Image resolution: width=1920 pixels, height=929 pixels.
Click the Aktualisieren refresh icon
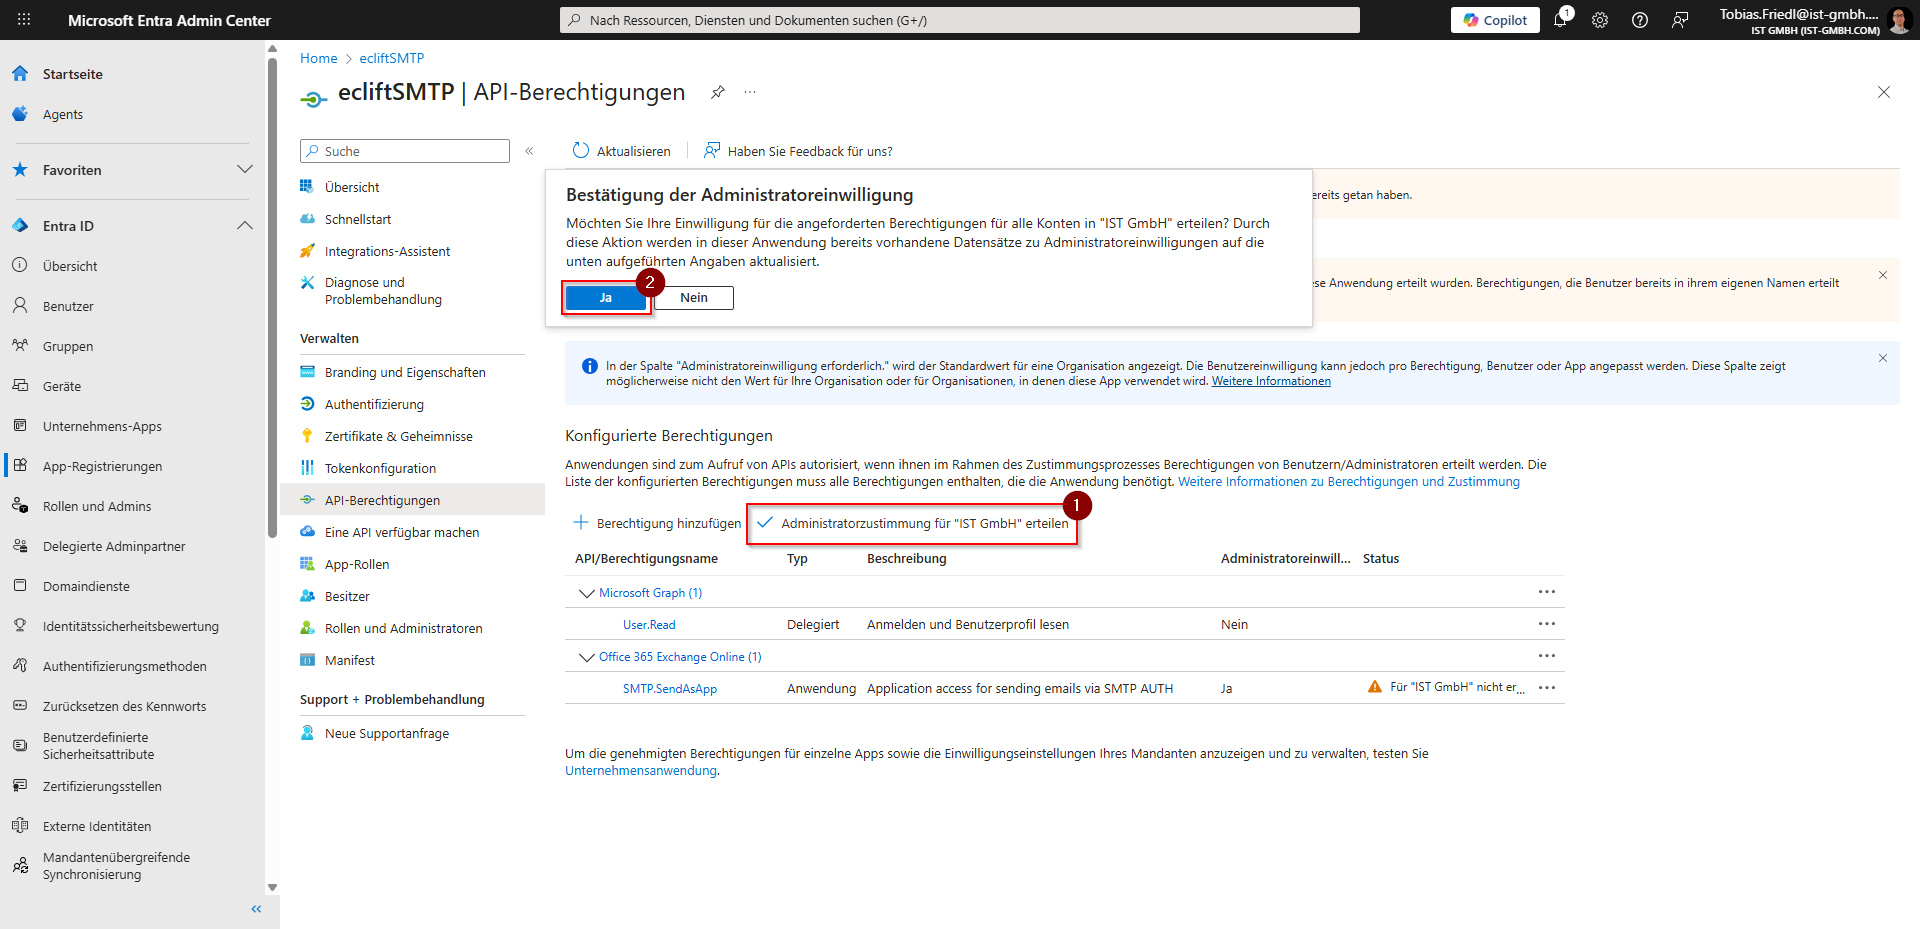(581, 151)
